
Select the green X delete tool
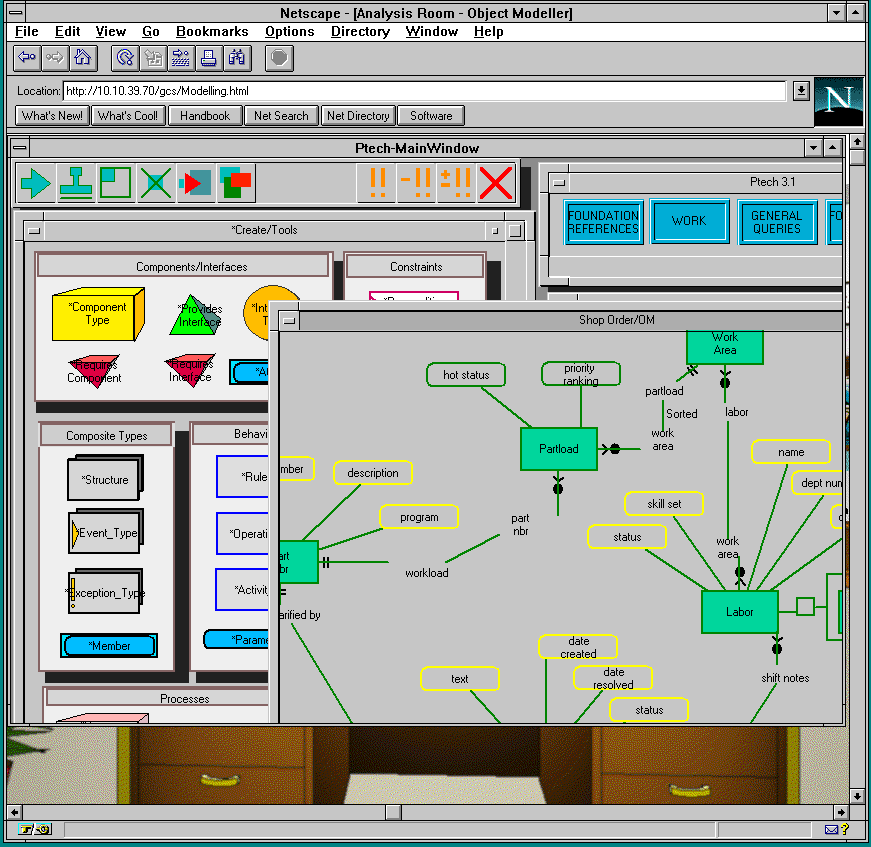click(x=153, y=183)
